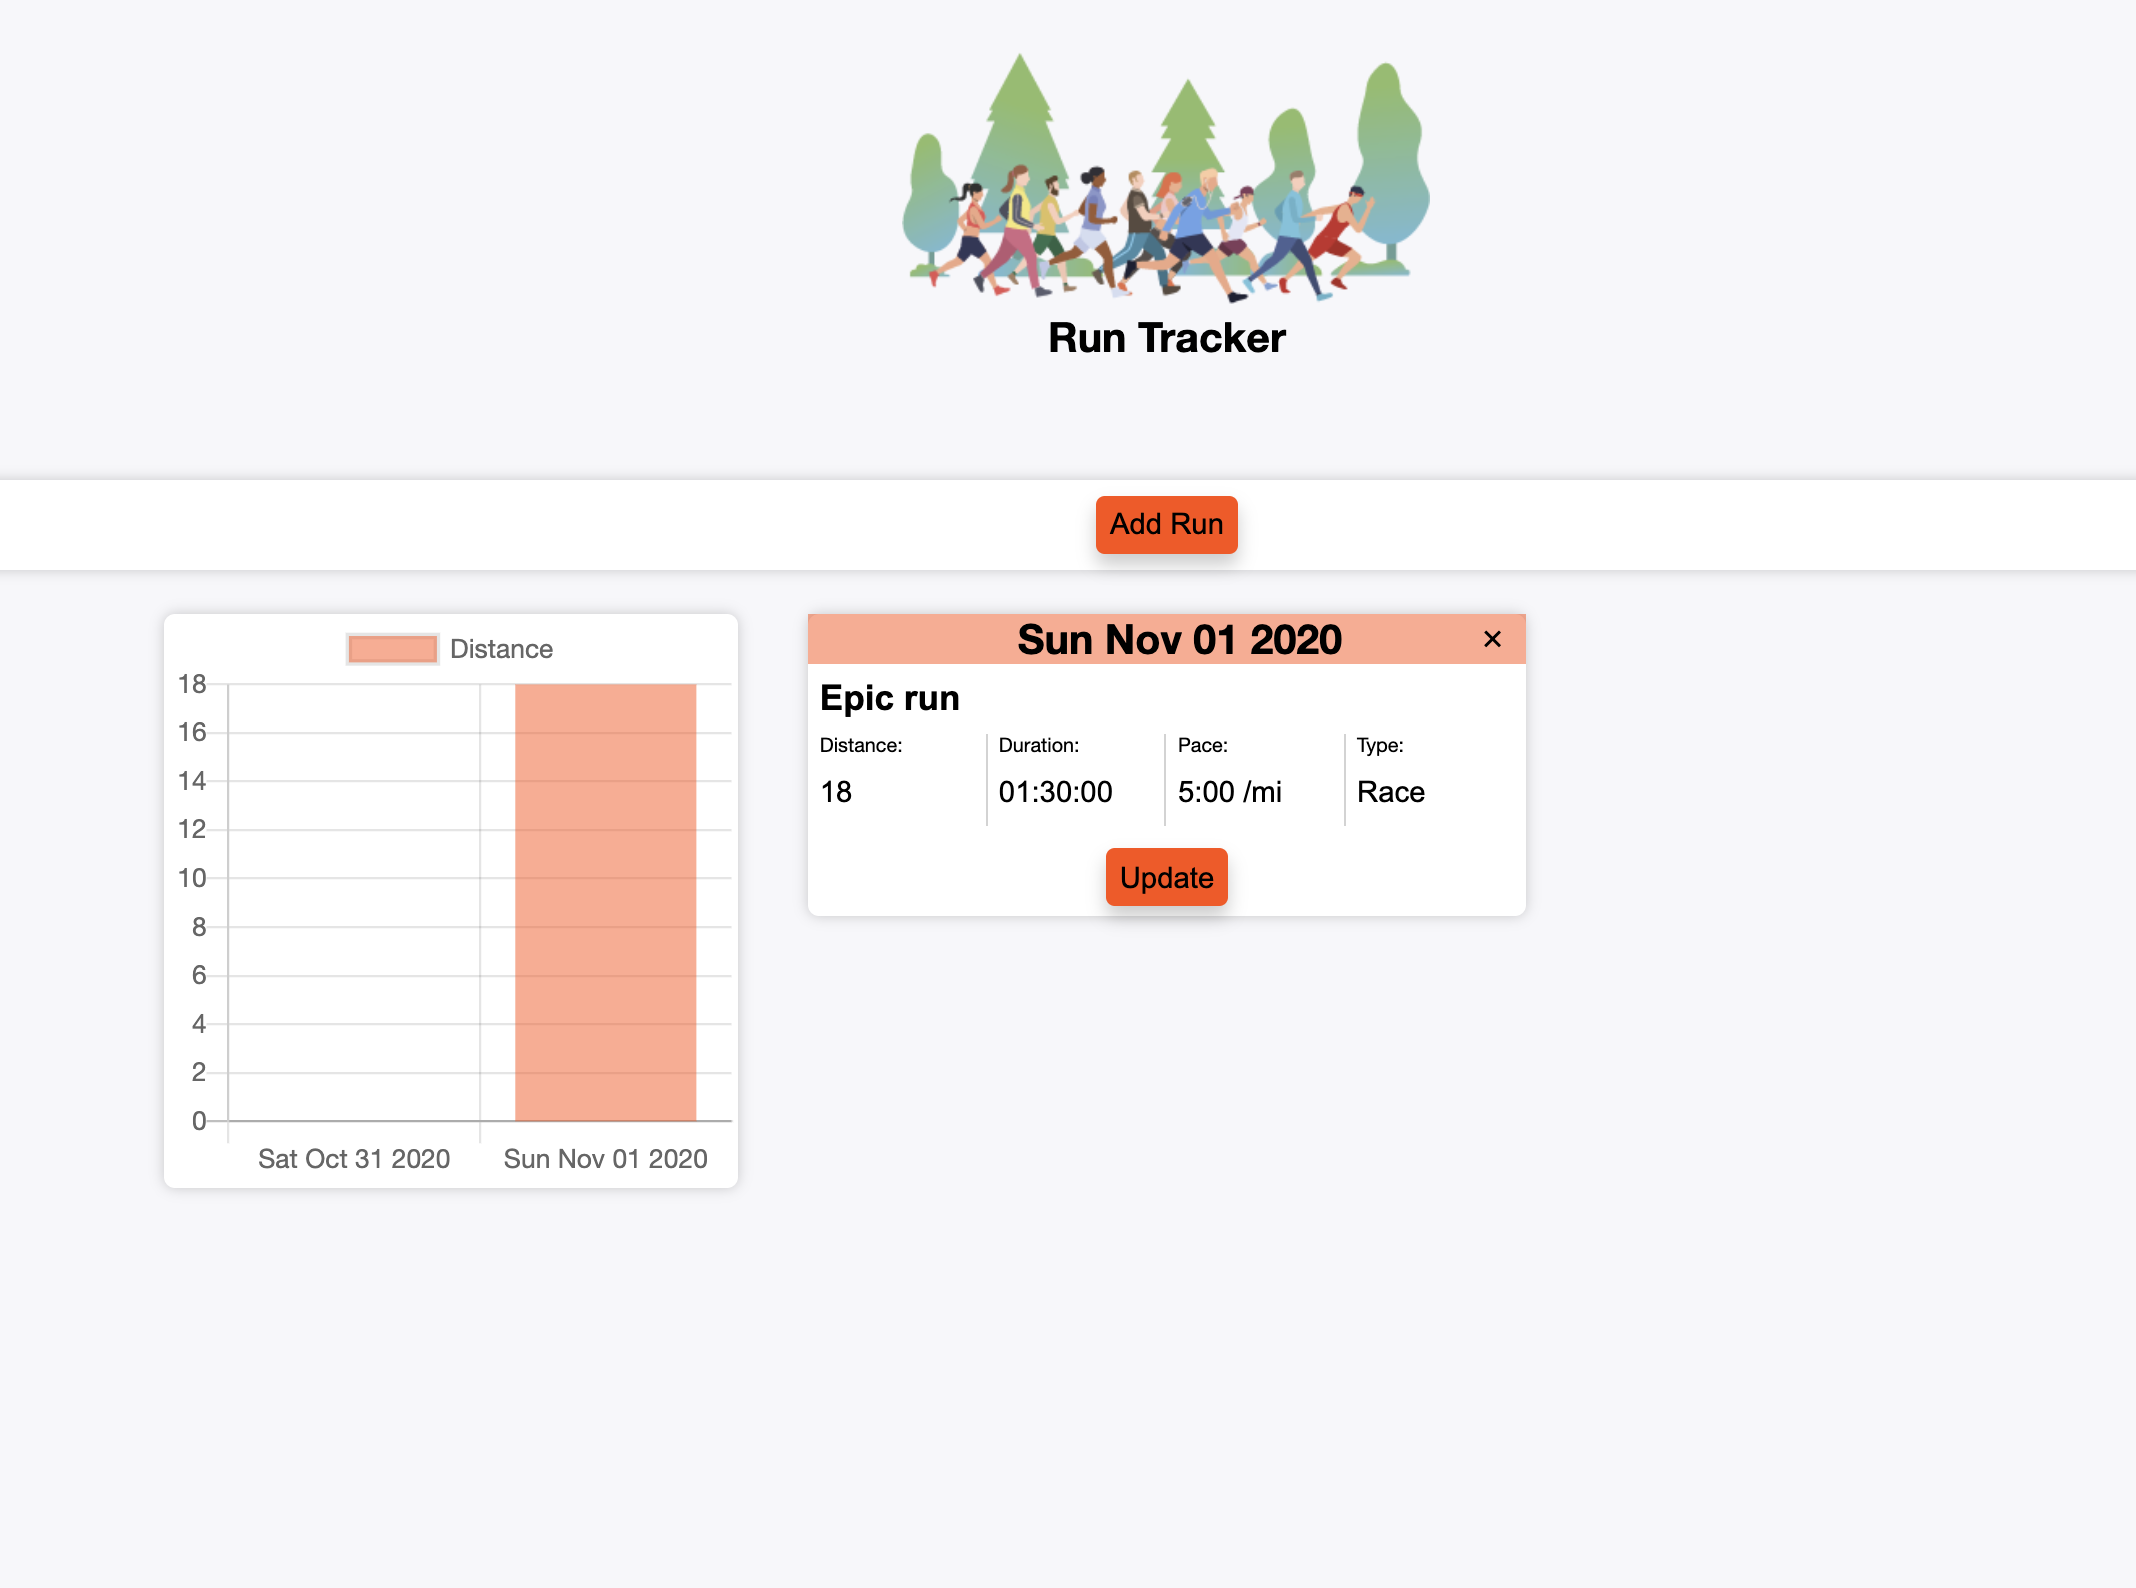Click the Pace: label
This screenshot has width=2136, height=1588.
point(1202,745)
